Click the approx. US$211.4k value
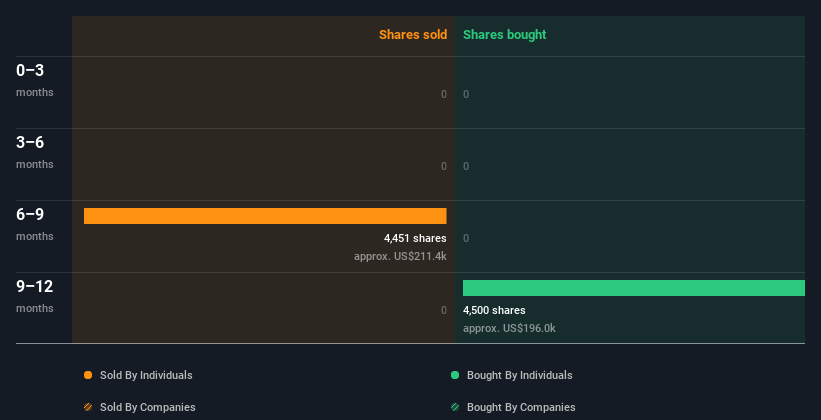The height and width of the screenshot is (420, 821). 400,257
